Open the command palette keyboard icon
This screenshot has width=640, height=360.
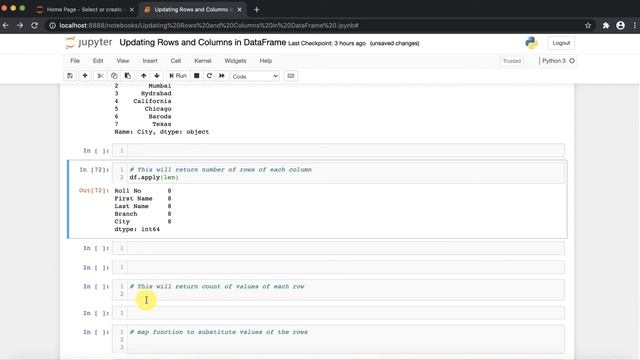click(x=291, y=76)
